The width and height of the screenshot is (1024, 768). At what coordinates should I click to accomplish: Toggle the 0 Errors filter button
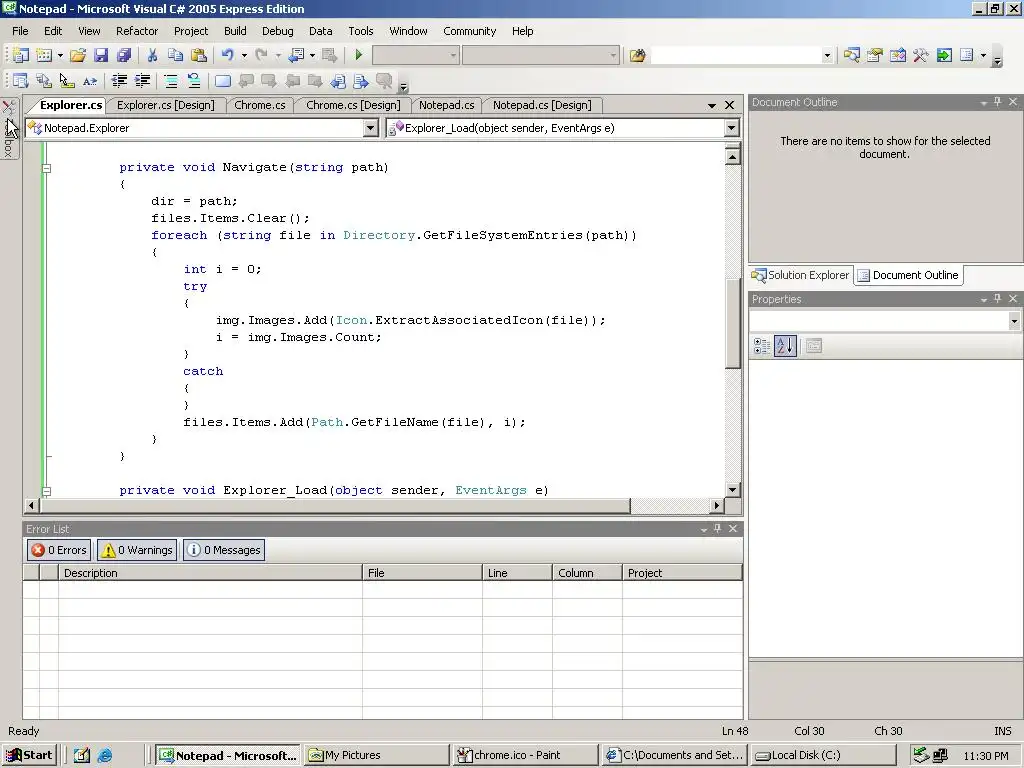[60, 550]
